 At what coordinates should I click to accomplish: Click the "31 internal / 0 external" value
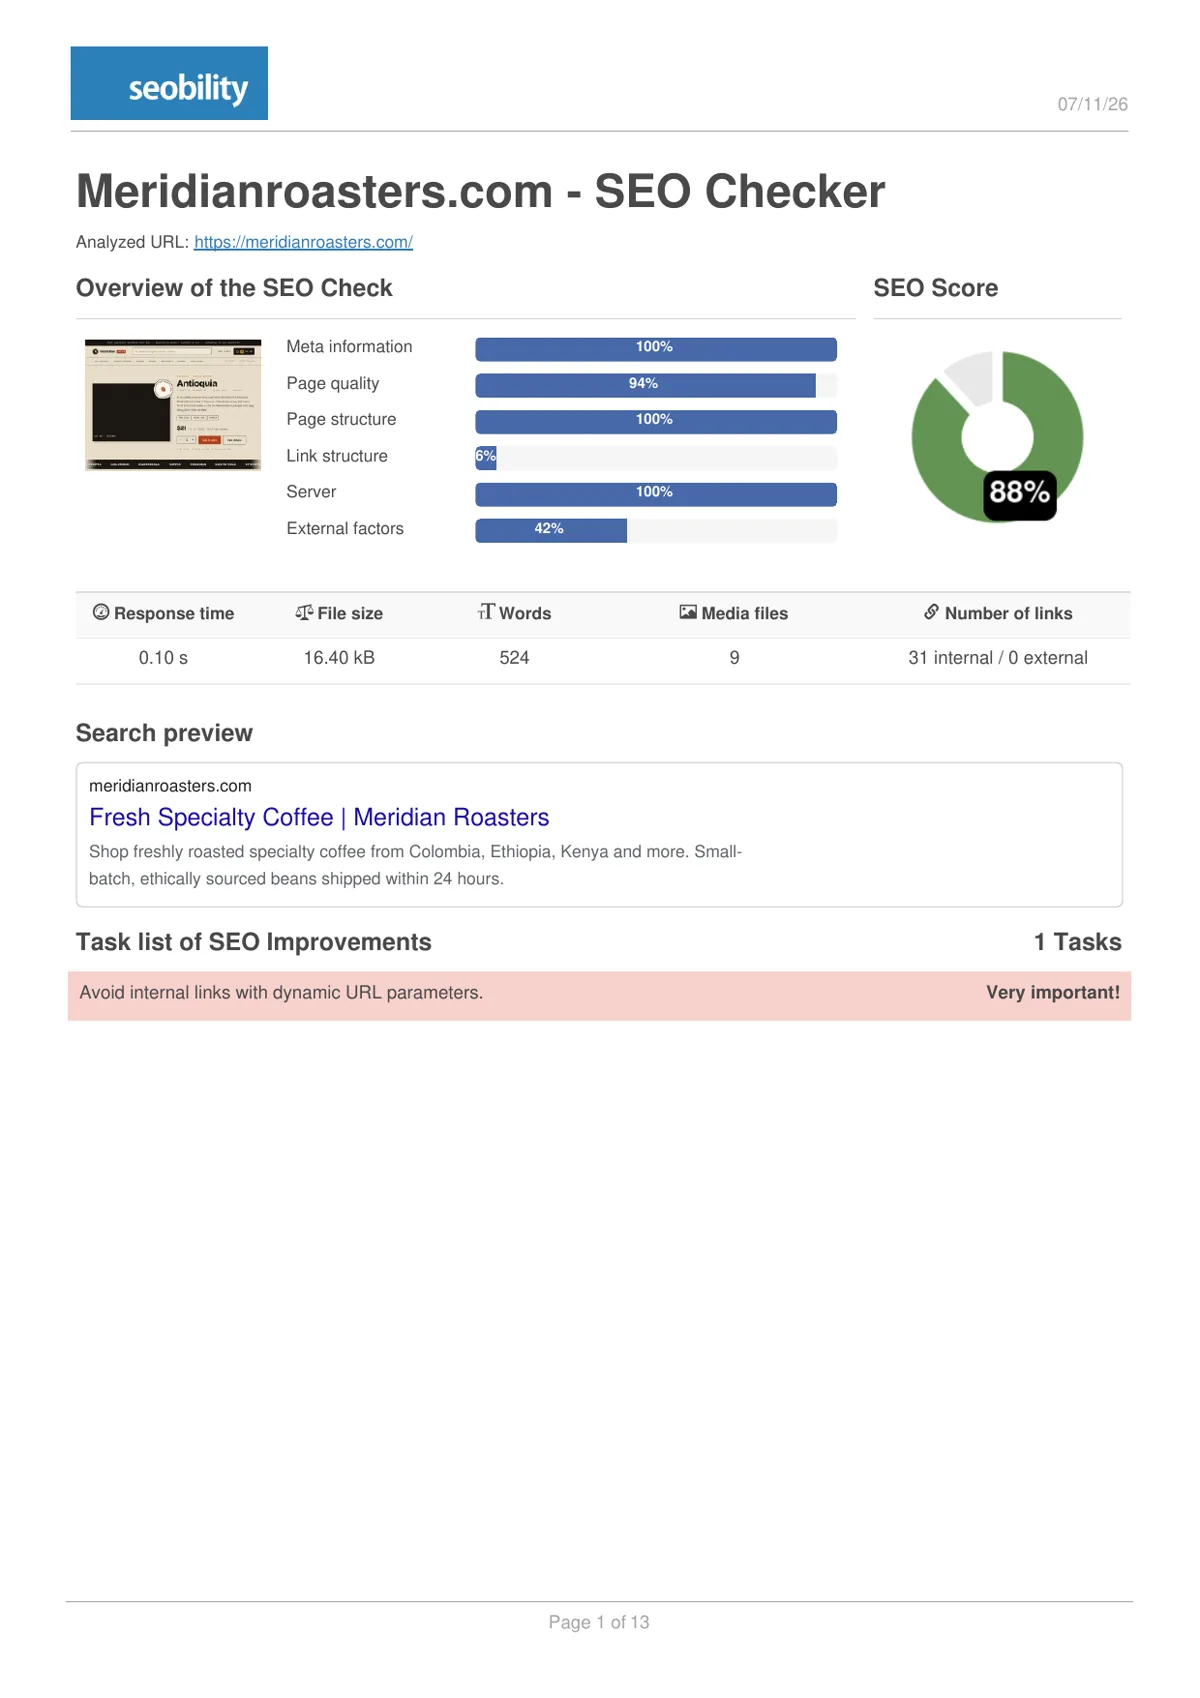998,658
